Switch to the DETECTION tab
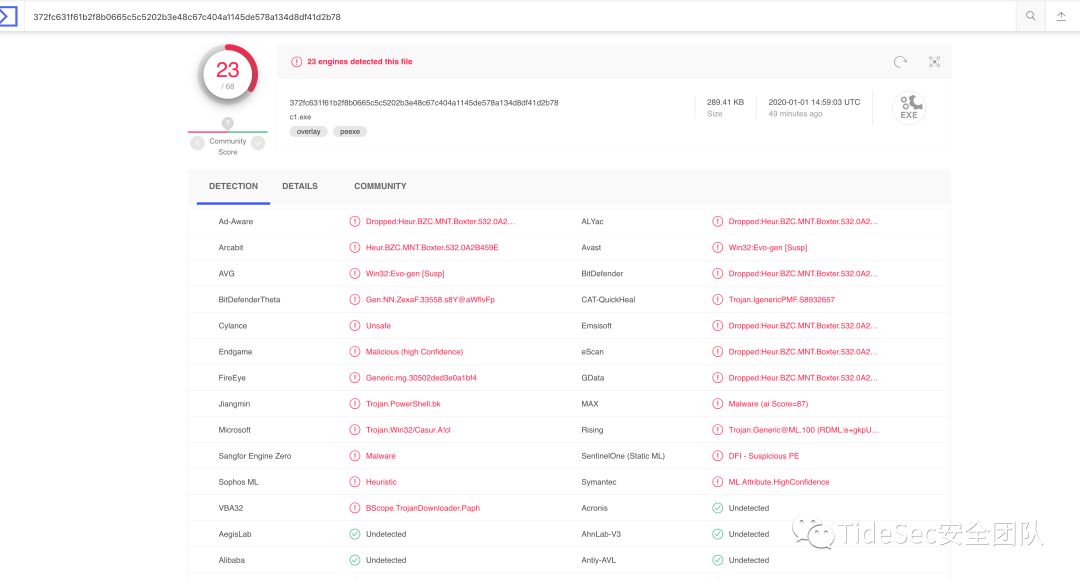This screenshot has height=581, width=1080. [x=233, y=187]
